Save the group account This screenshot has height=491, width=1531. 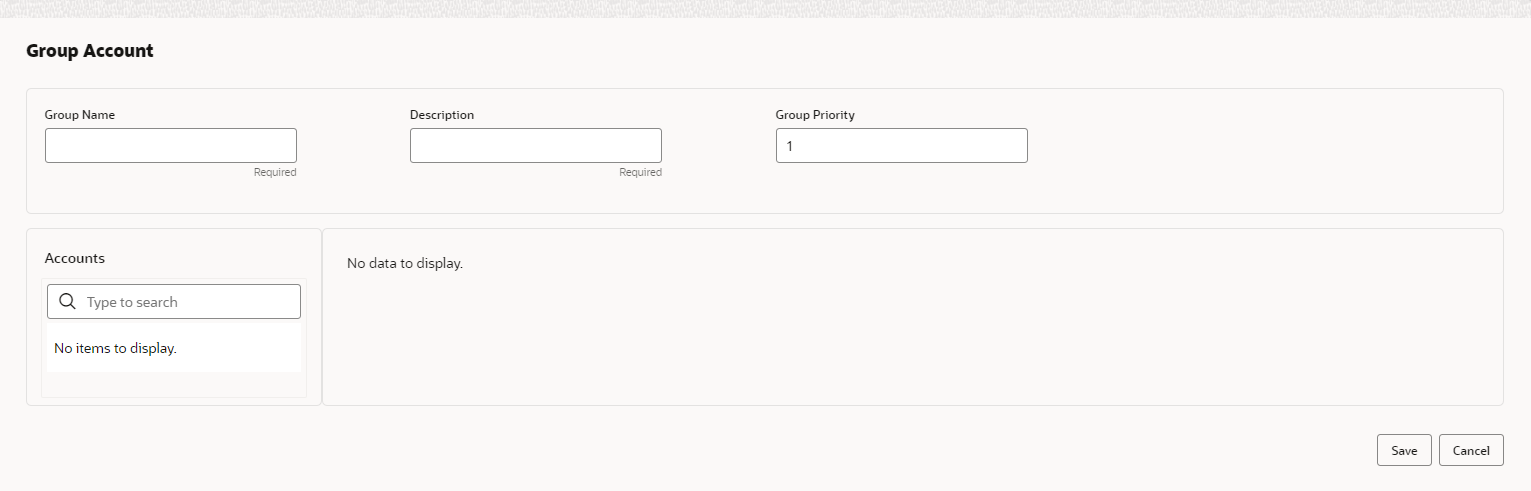point(1404,450)
